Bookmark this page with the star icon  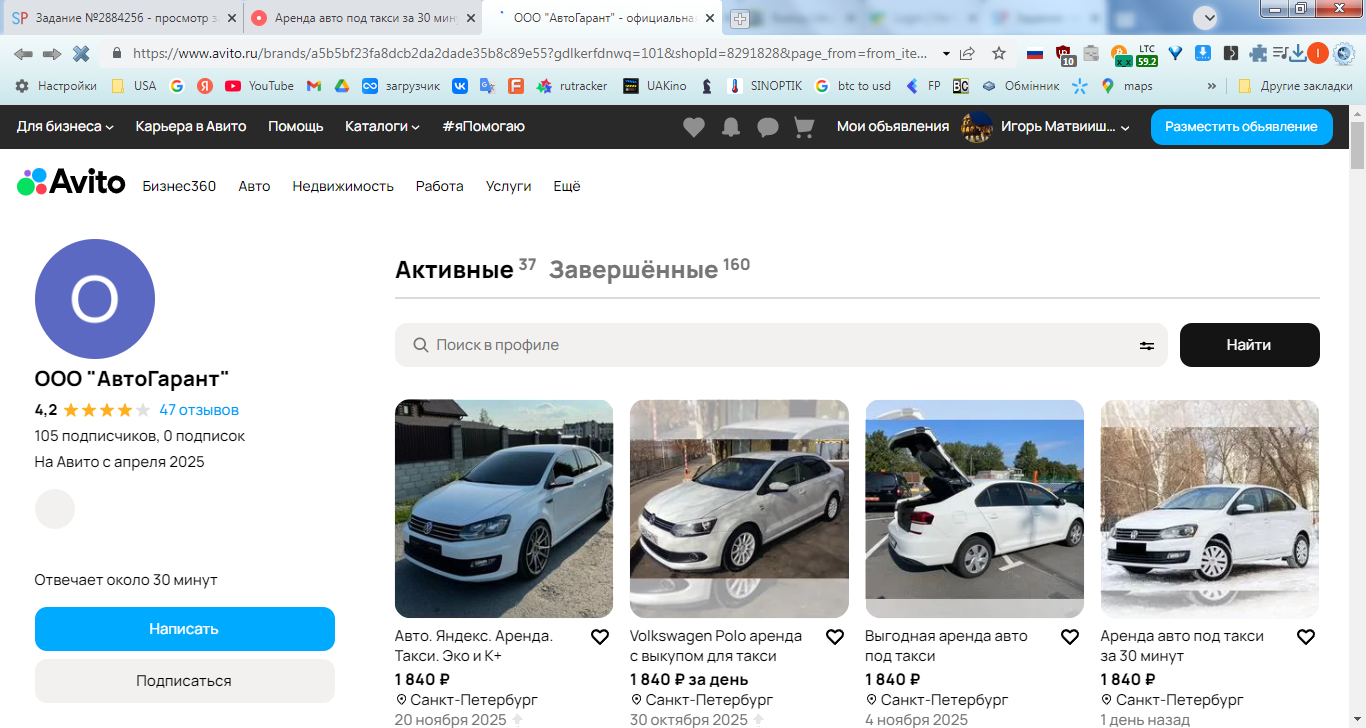coord(999,53)
